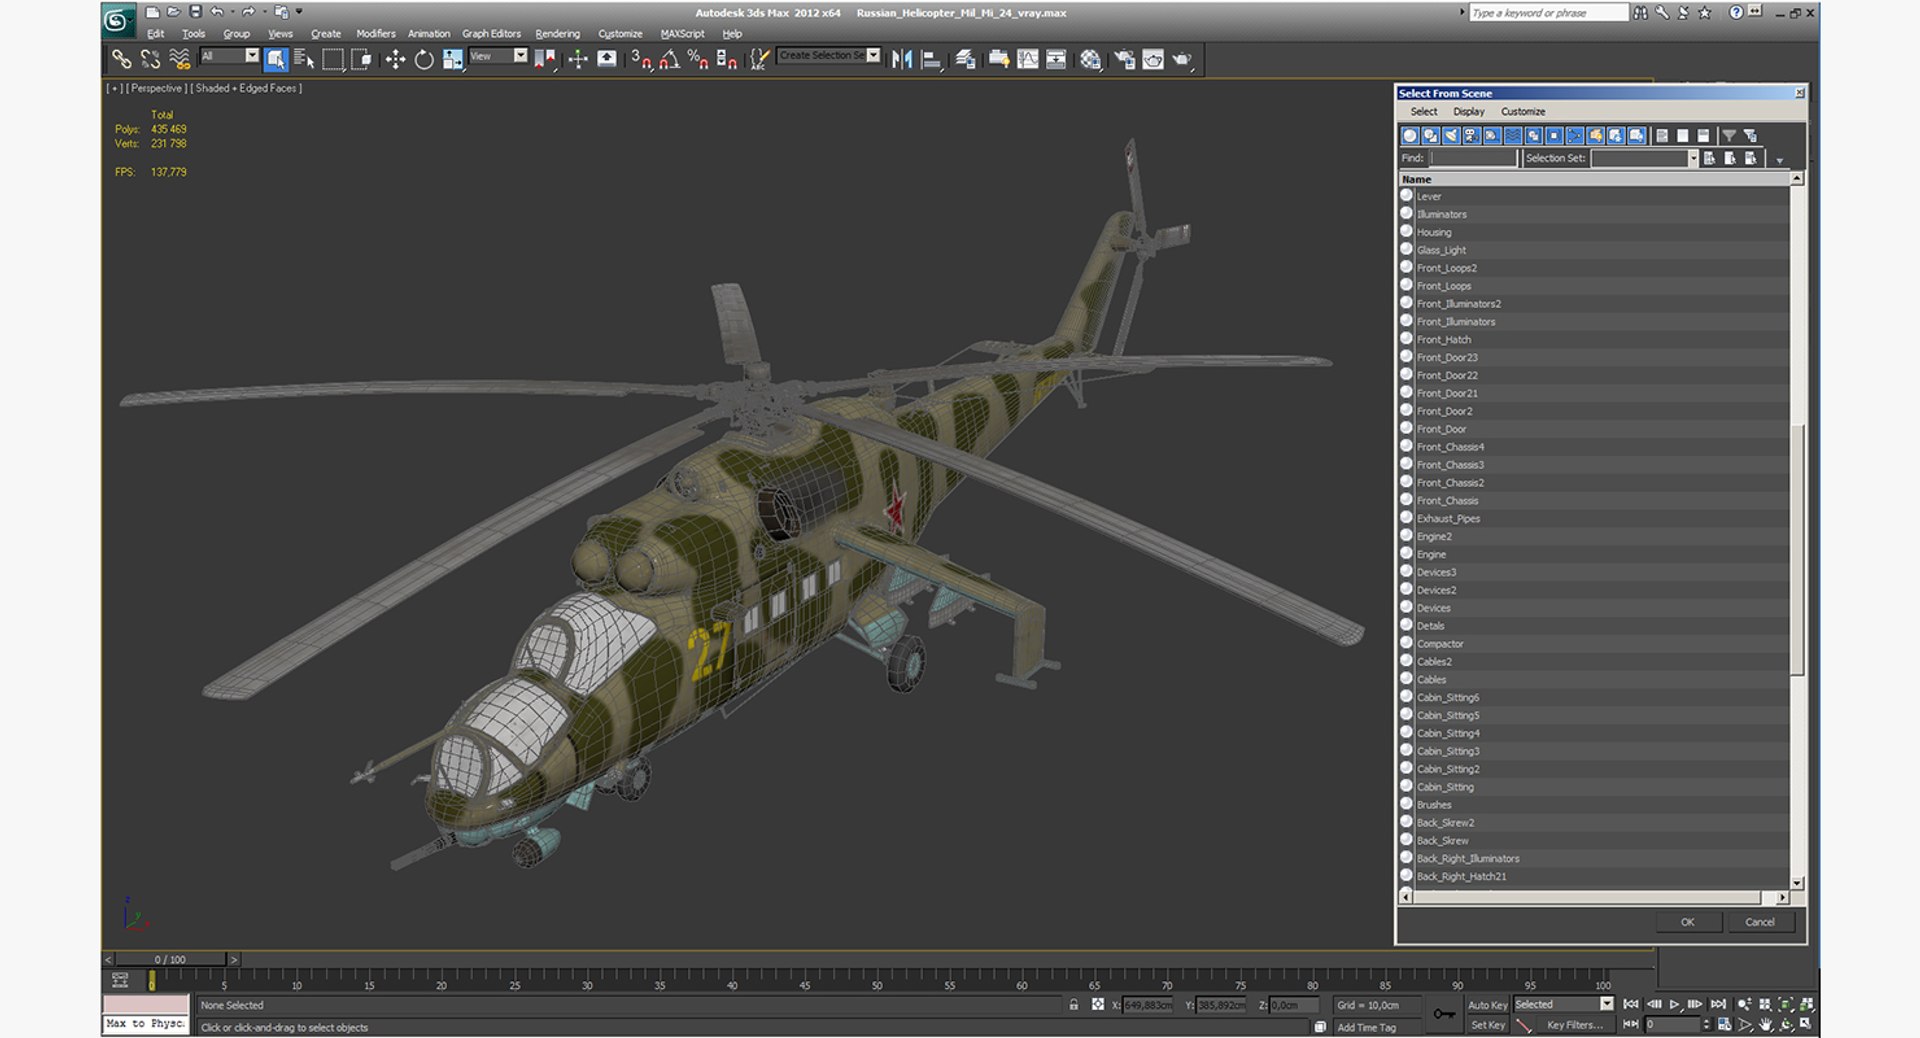Viewport: 1920px width, 1038px height.
Task: Click the Unlink Selection icon
Action: [151, 60]
